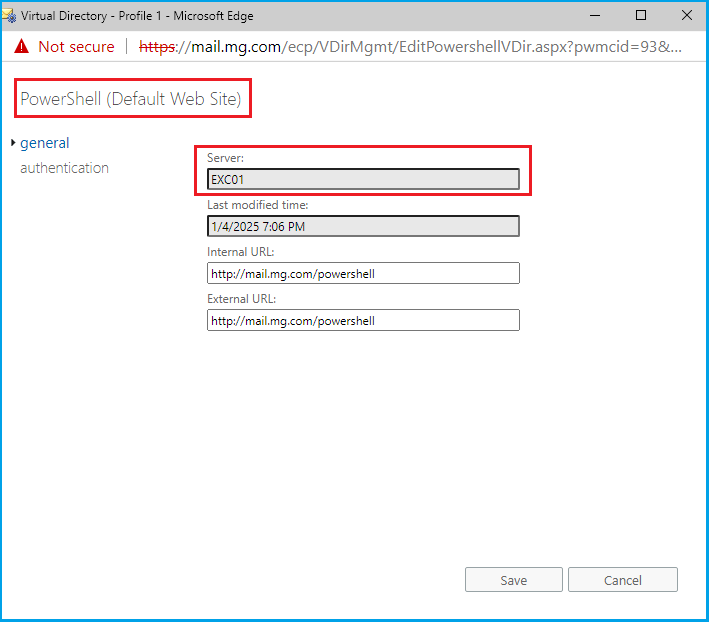Click the Virtual Directory window icon in title bar
Viewport: 709px width, 623px height.
click(x=11, y=15)
